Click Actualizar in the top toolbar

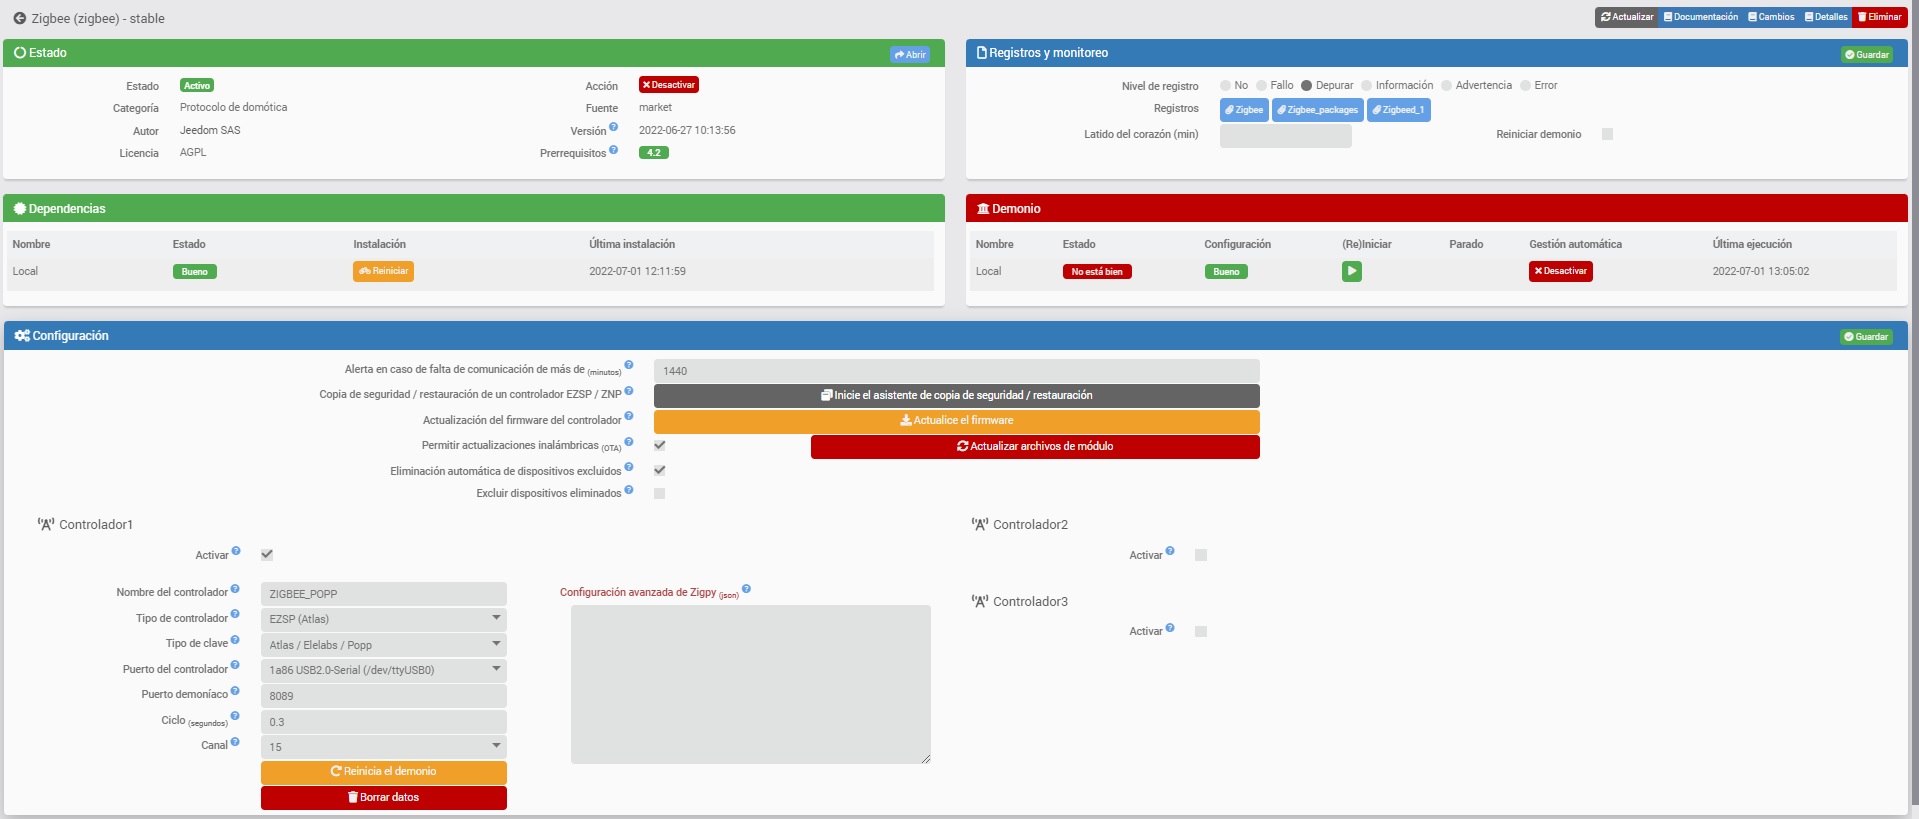click(1627, 17)
